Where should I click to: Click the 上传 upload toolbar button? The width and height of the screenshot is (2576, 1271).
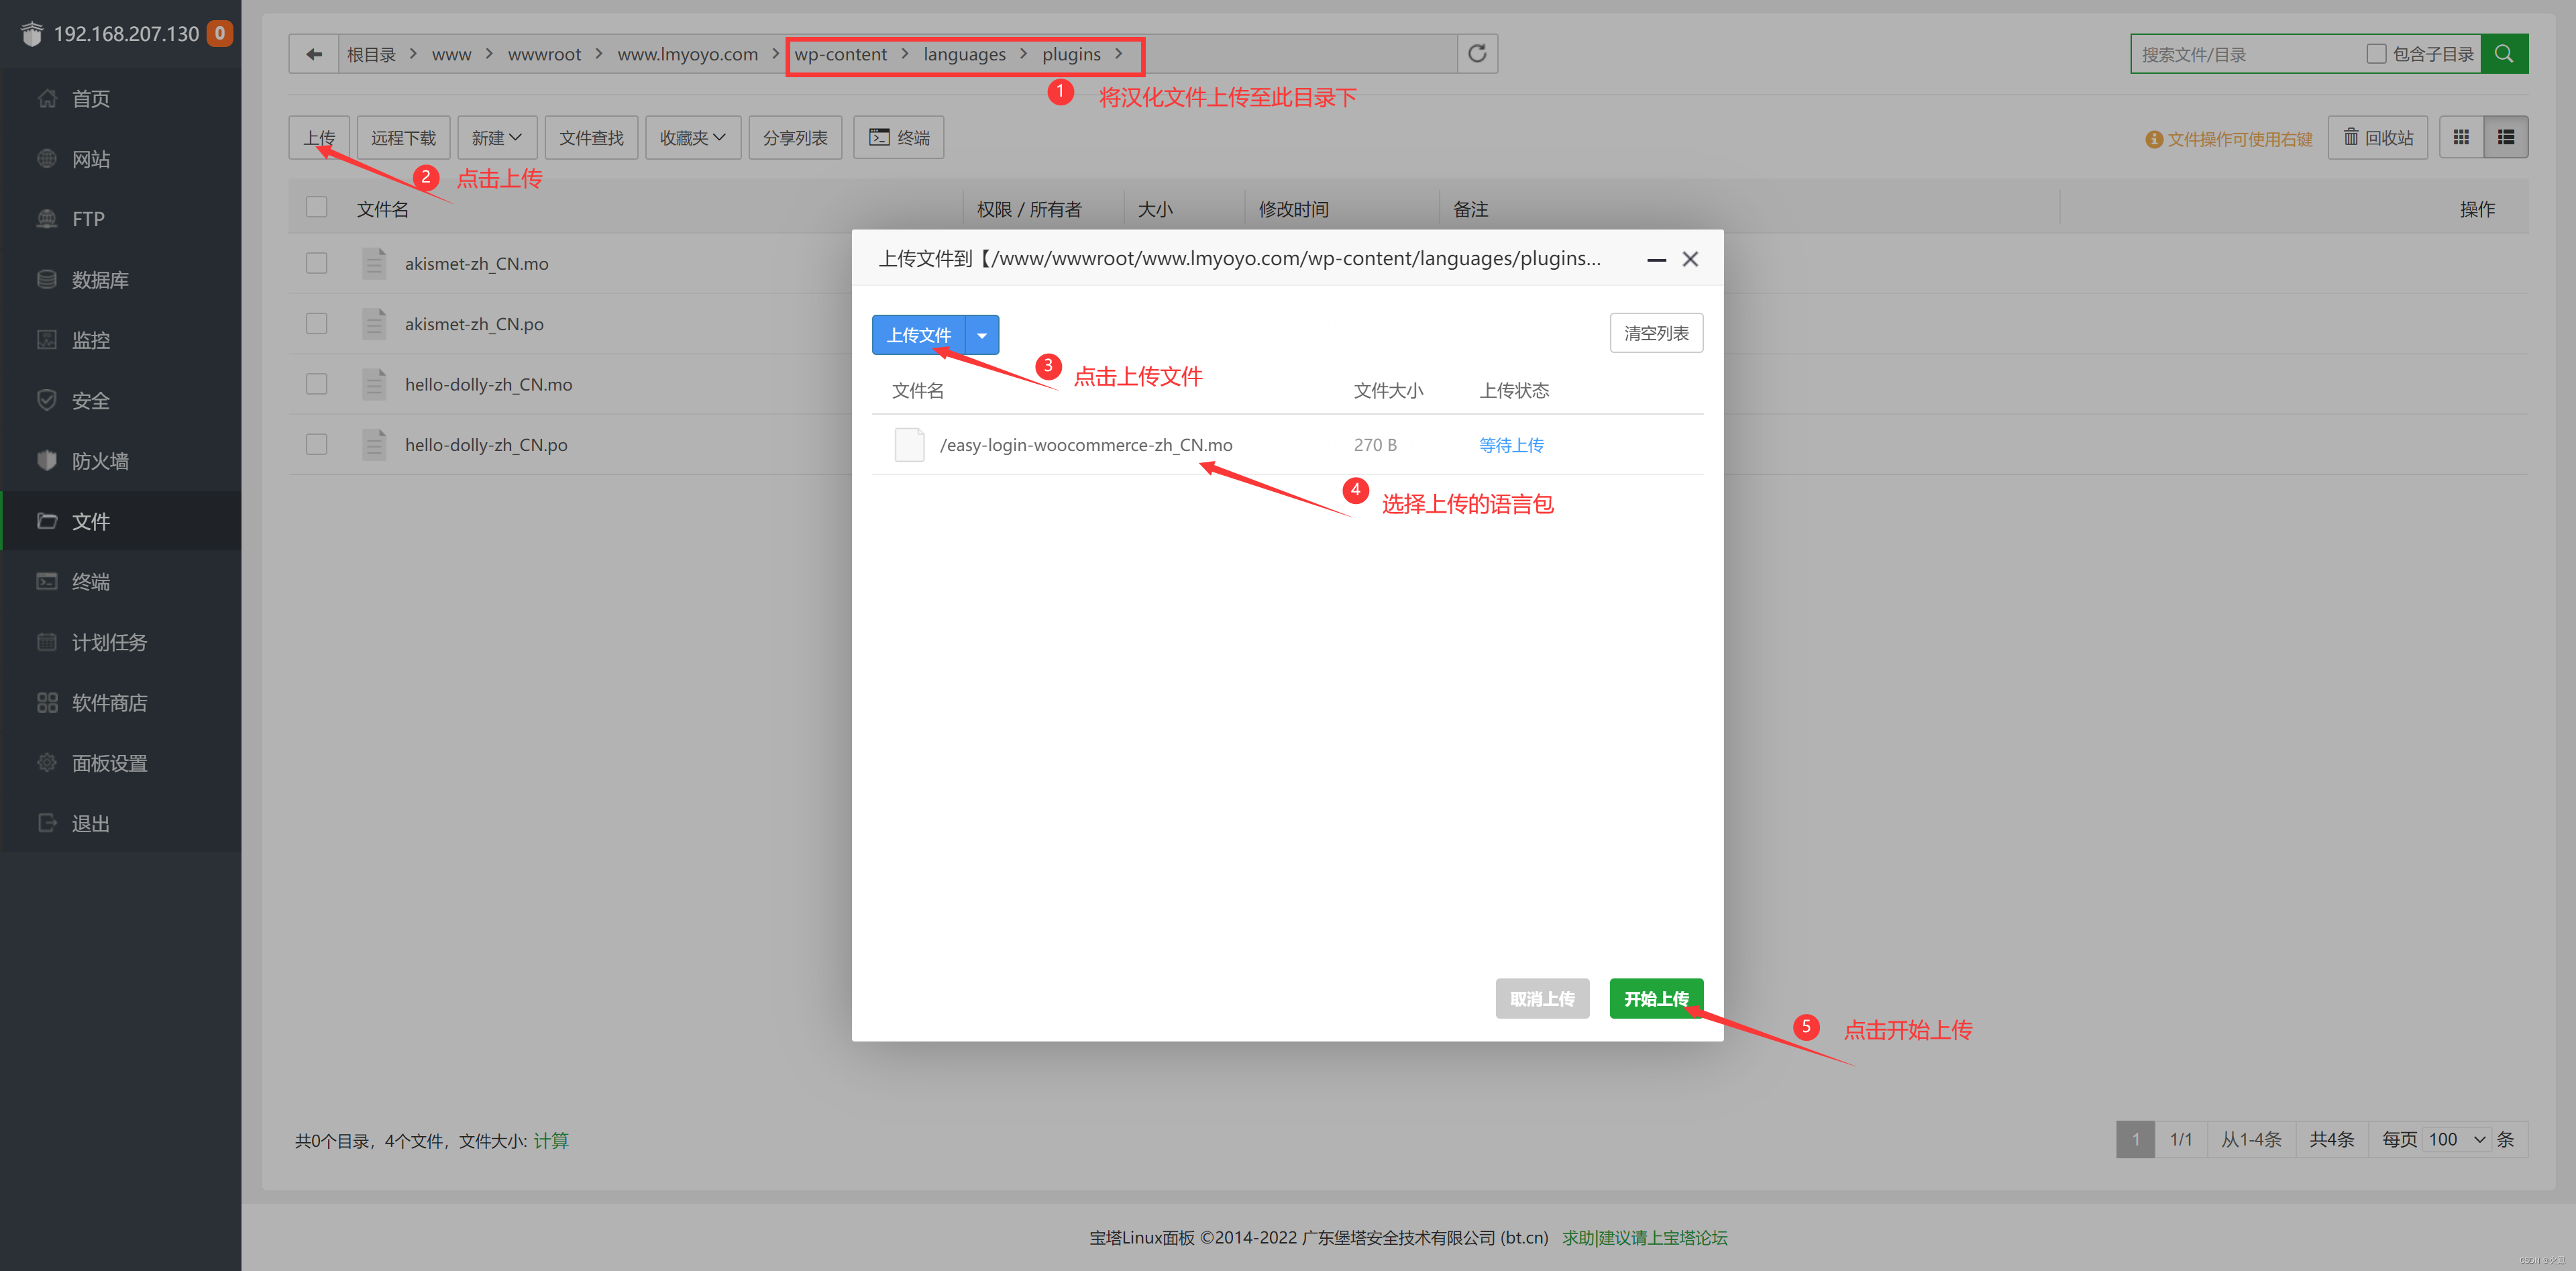(319, 138)
